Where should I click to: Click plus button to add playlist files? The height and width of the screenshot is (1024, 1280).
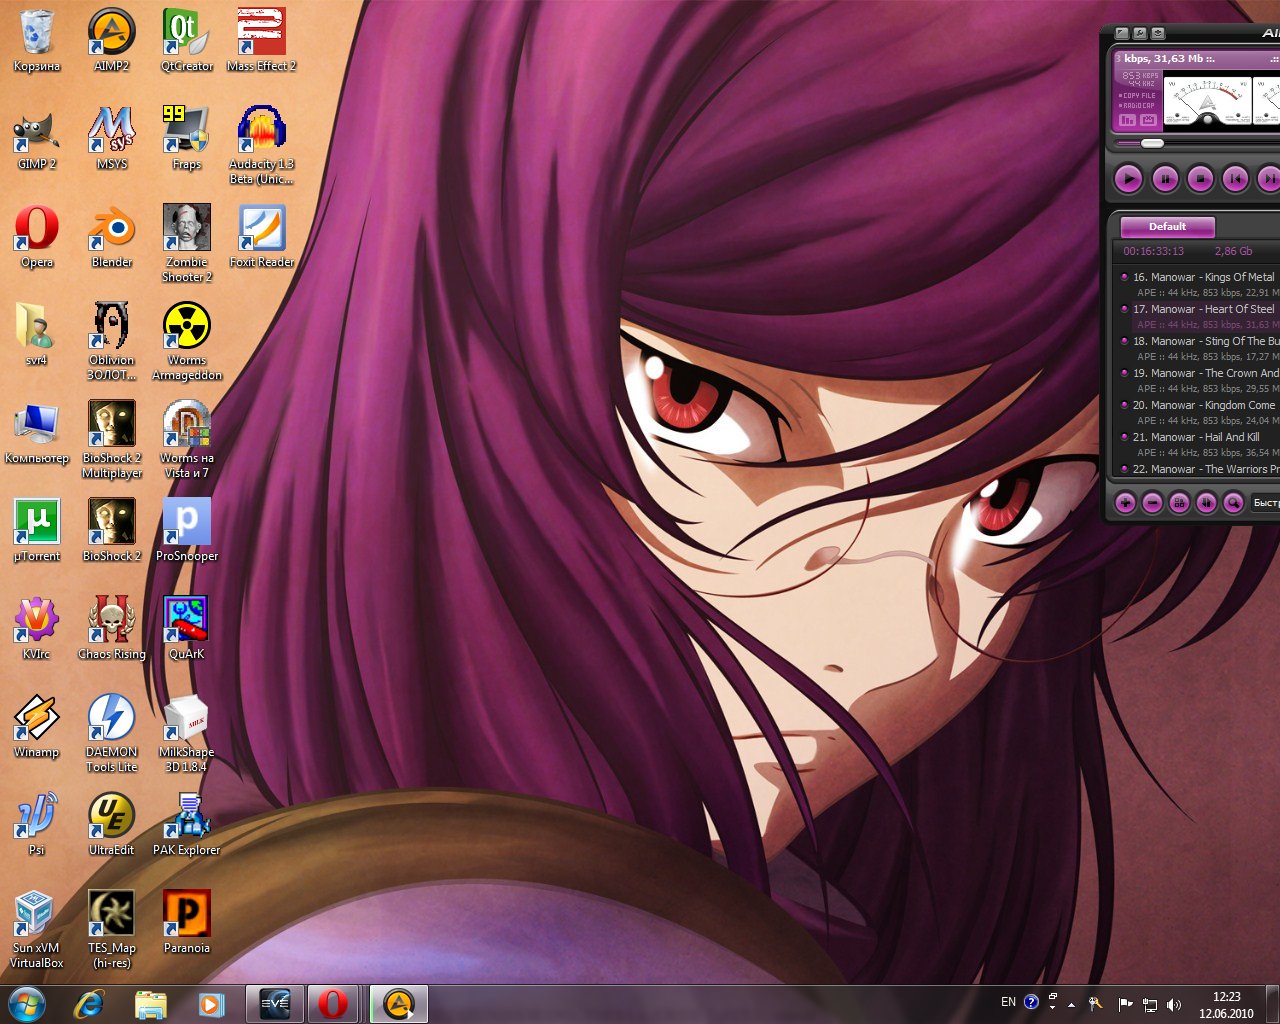click(1125, 503)
